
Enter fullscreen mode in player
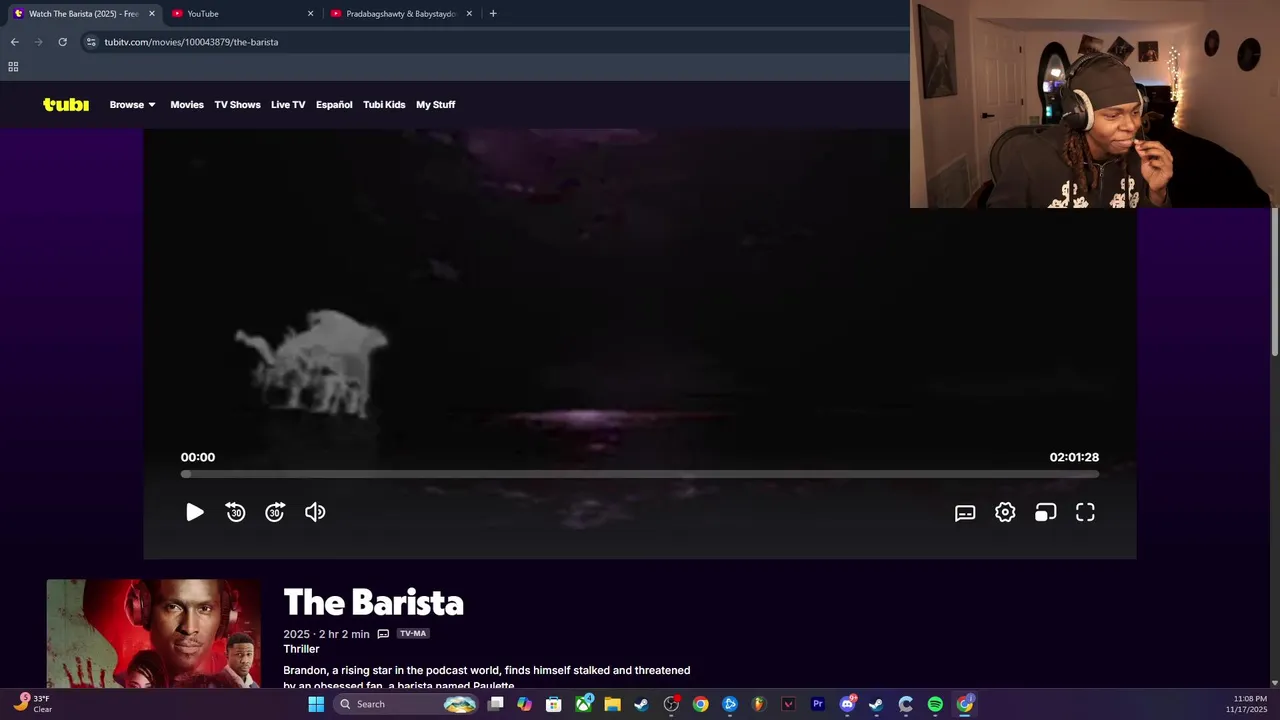pos(1085,512)
